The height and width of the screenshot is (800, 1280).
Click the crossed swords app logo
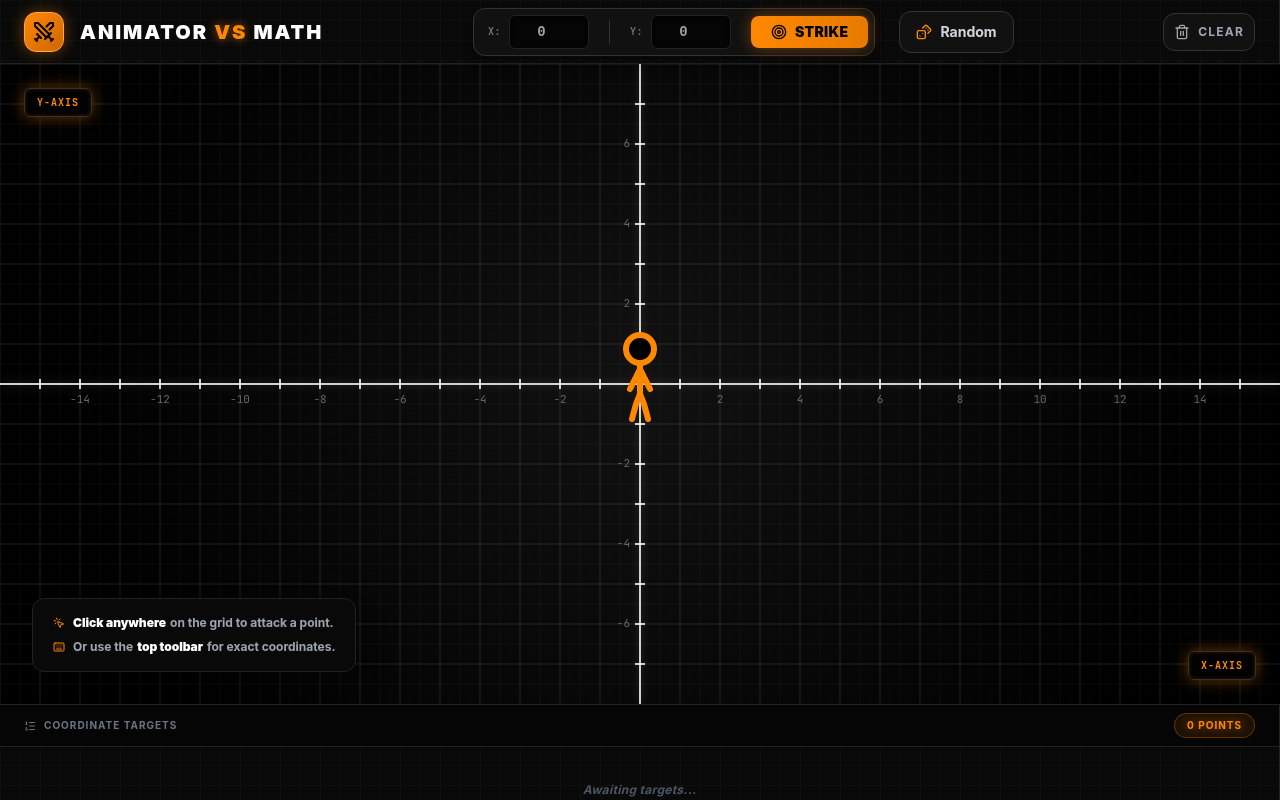44,32
